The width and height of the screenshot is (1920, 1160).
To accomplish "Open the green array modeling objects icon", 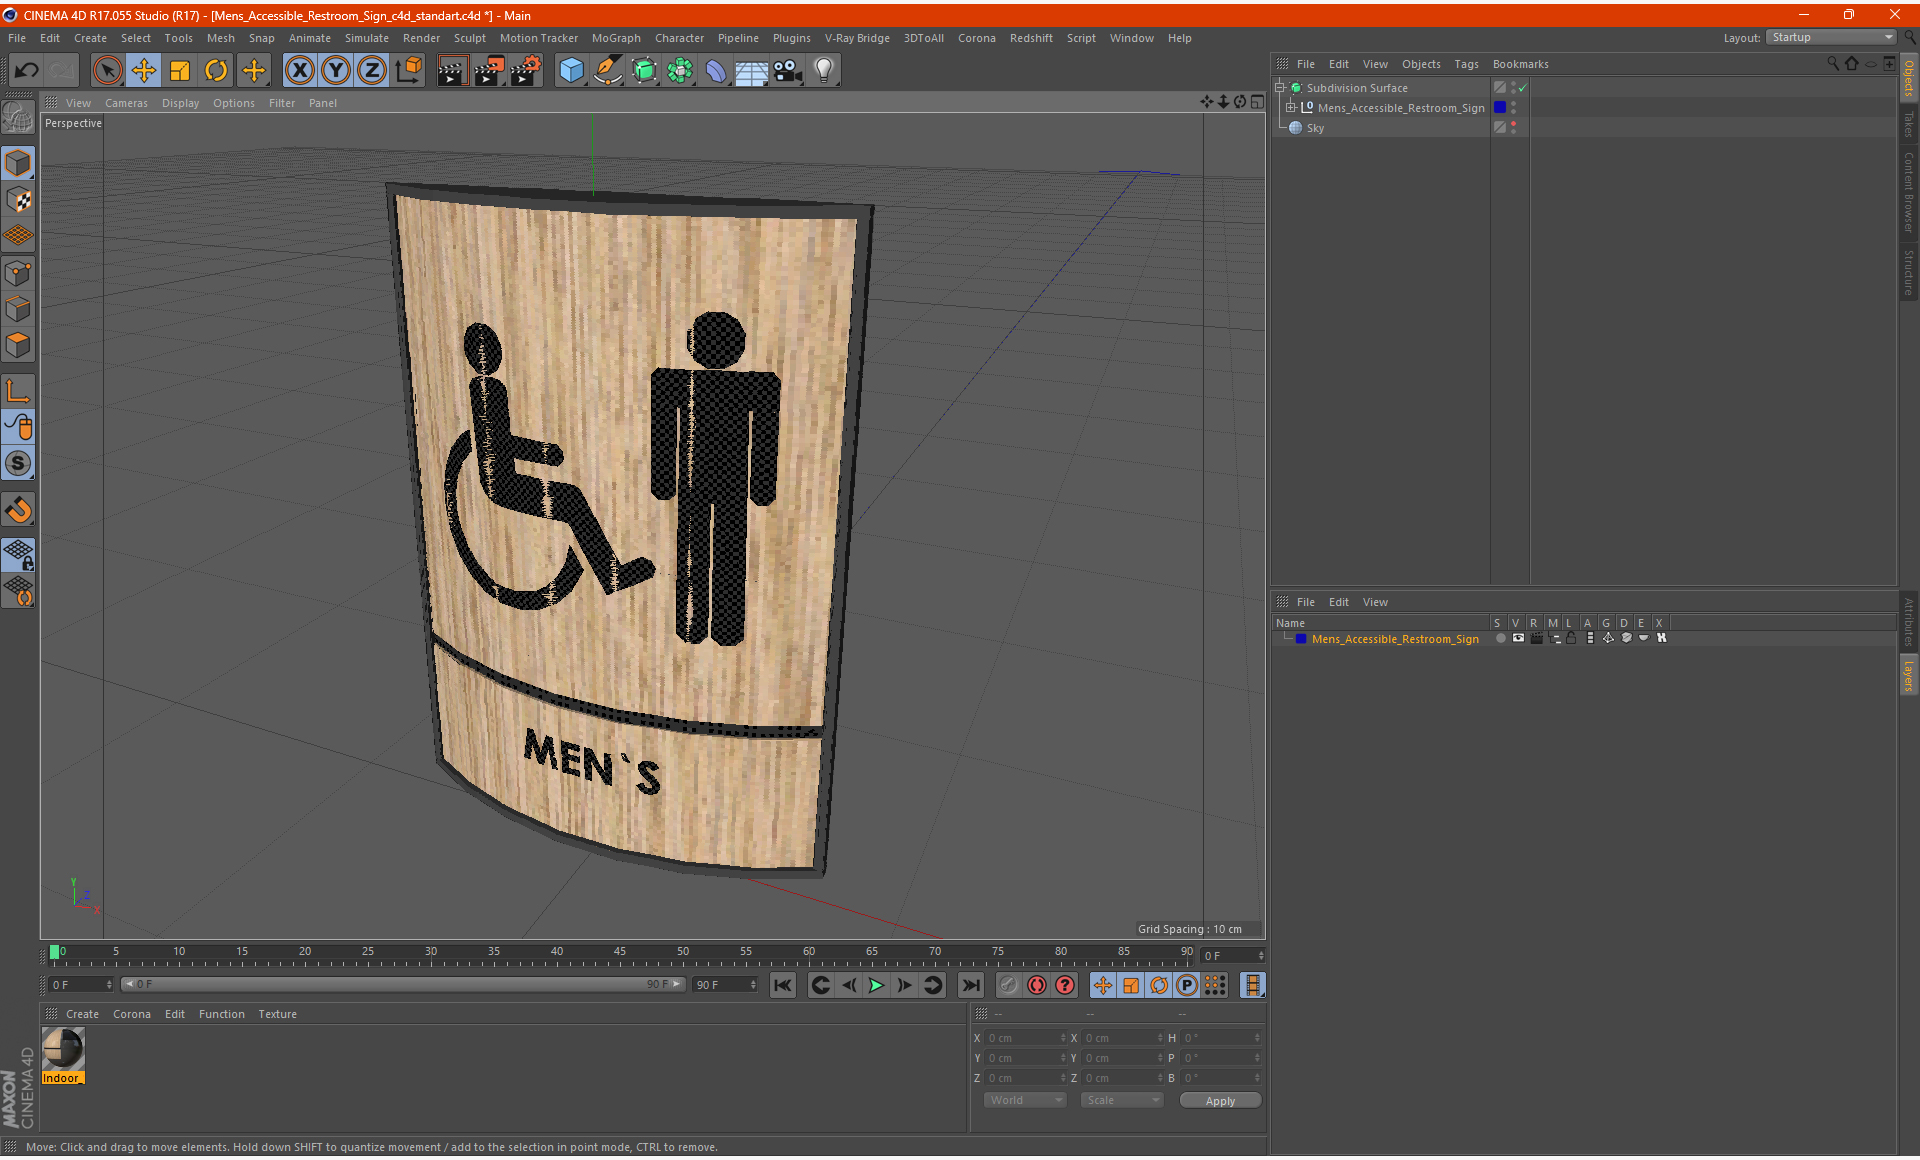I will pyautogui.click(x=680, y=70).
